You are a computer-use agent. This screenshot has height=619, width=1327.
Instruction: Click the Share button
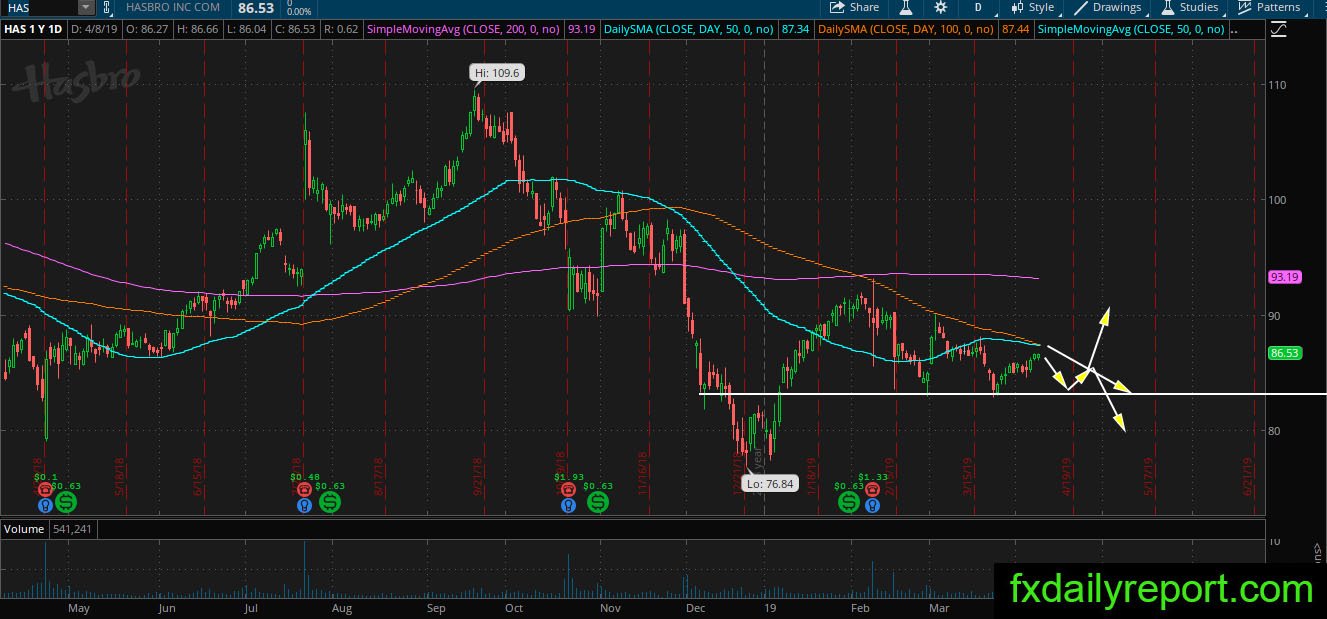point(855,7)
